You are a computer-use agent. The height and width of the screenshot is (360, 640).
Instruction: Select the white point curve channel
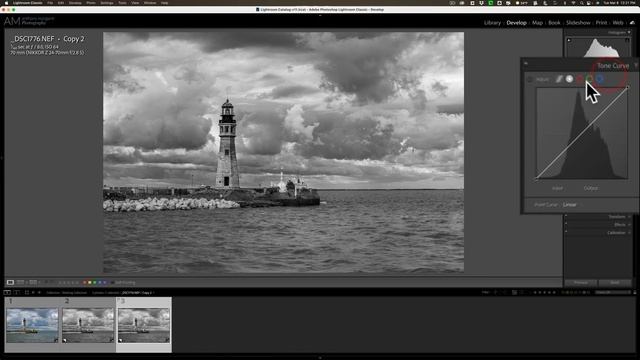tap(569, 79)
